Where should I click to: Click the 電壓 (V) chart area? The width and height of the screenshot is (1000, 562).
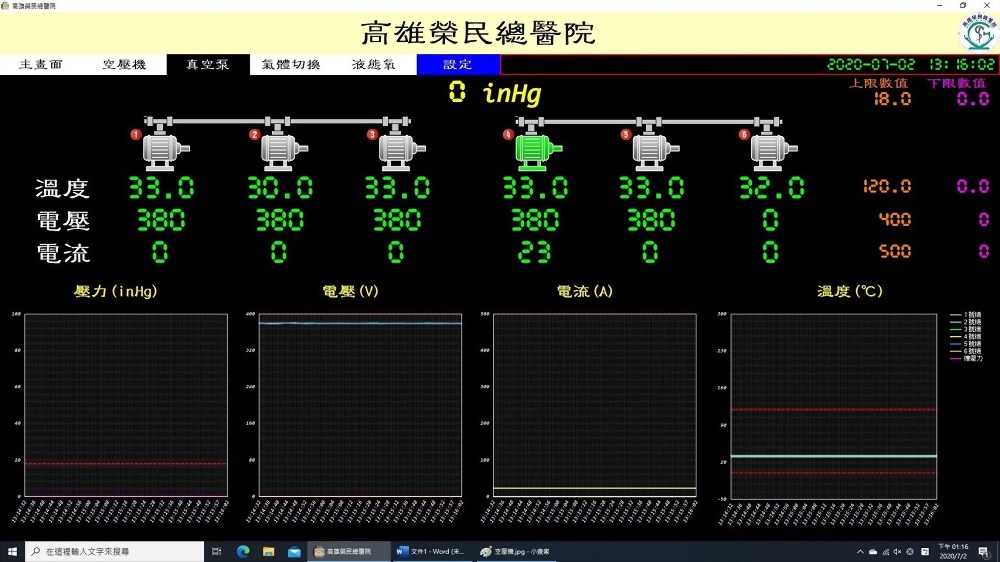coord(360,404)
